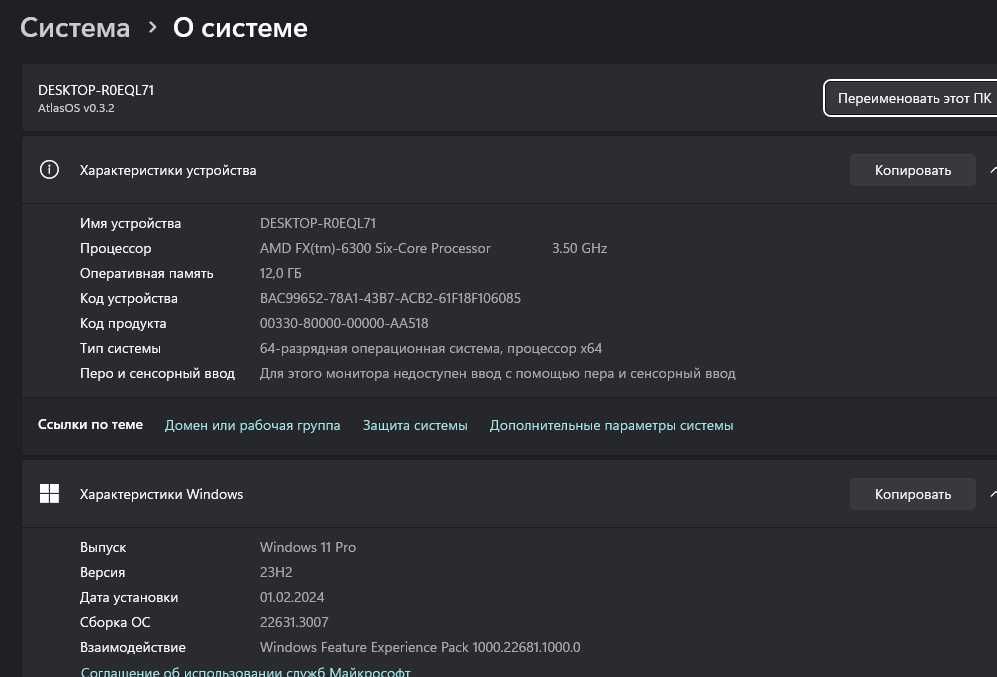Open Дополнительные параметры системы link
Viewport: 997px width, 677px height.
(611, 425)
